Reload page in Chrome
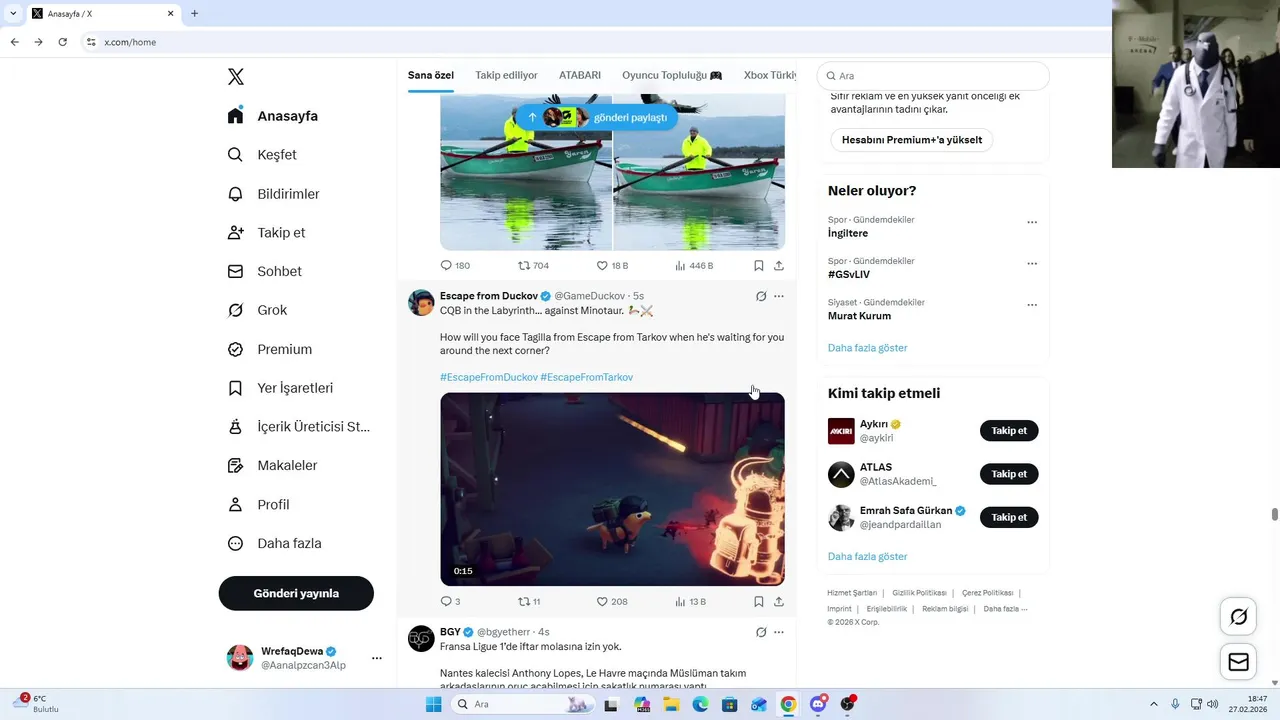The height and width of the screenshot is (720, 1280). 62,42
